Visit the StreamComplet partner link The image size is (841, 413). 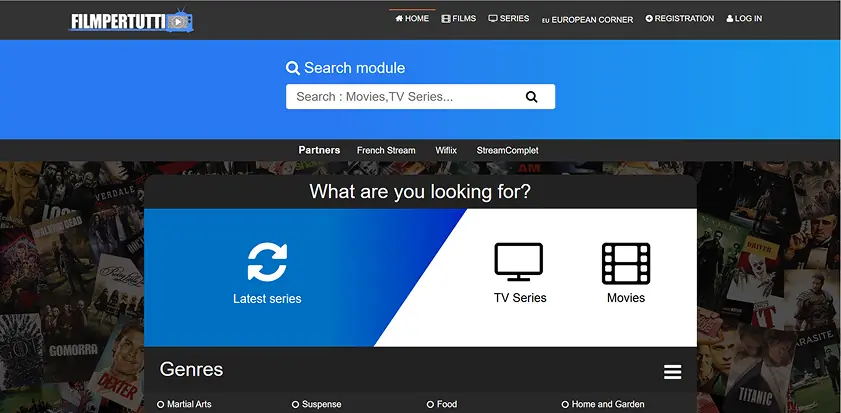click(507, 150)
